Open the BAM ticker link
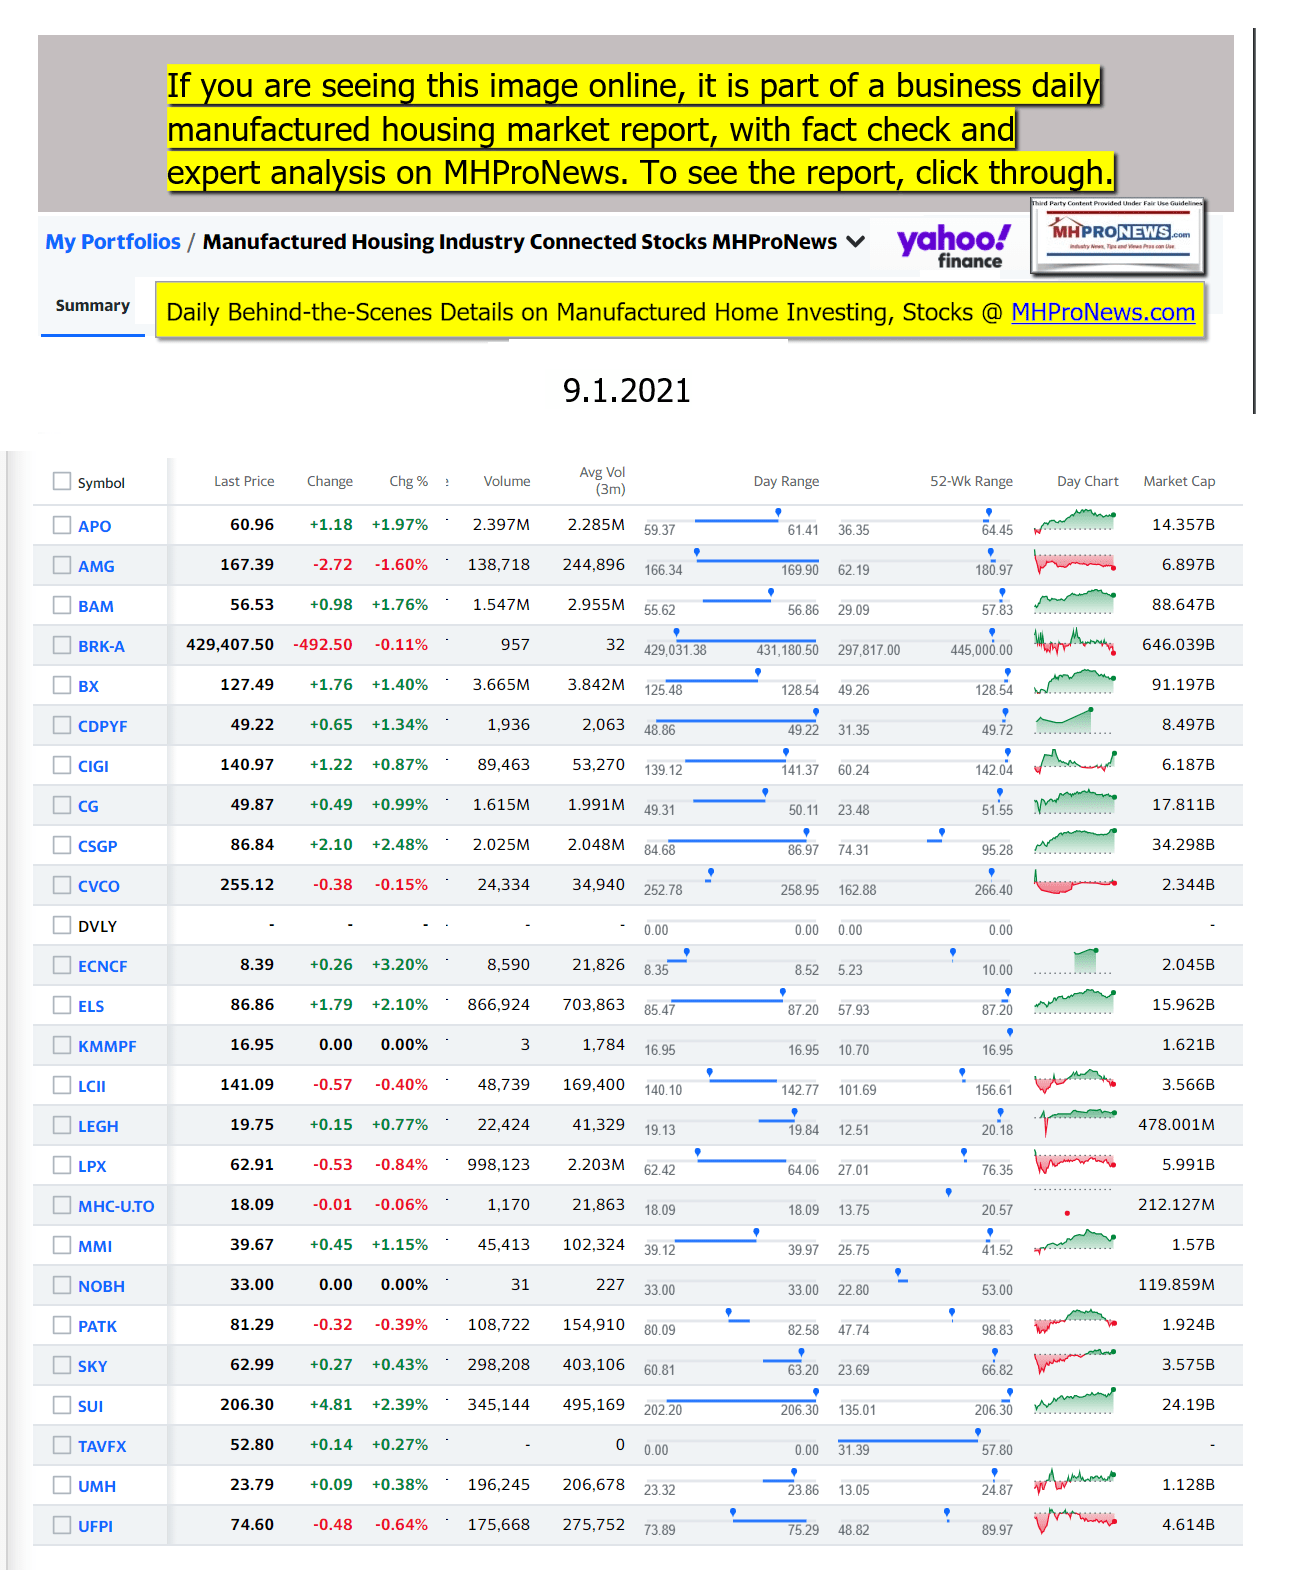 click(96, 606)
